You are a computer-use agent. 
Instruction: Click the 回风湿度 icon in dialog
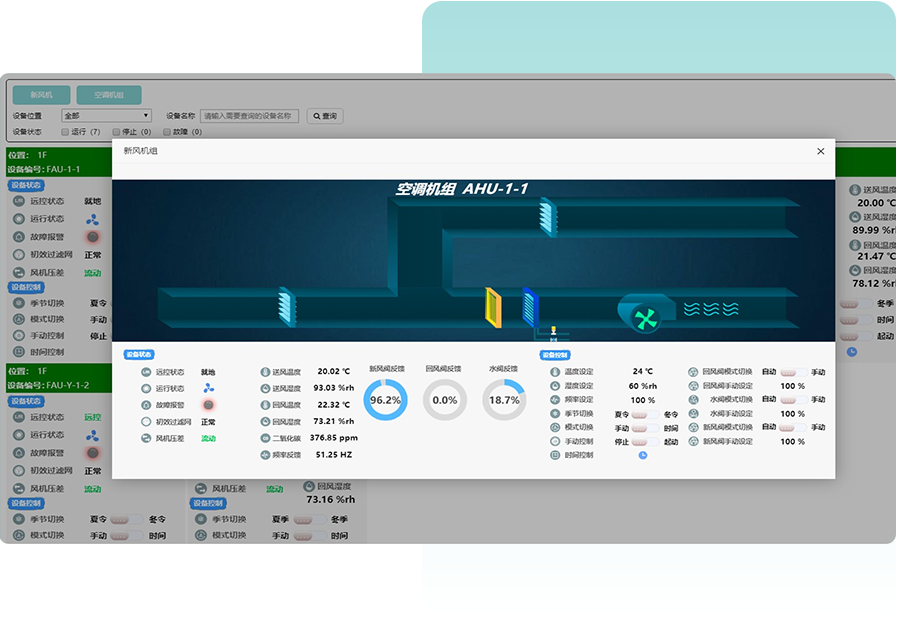[x=265, y=422]
